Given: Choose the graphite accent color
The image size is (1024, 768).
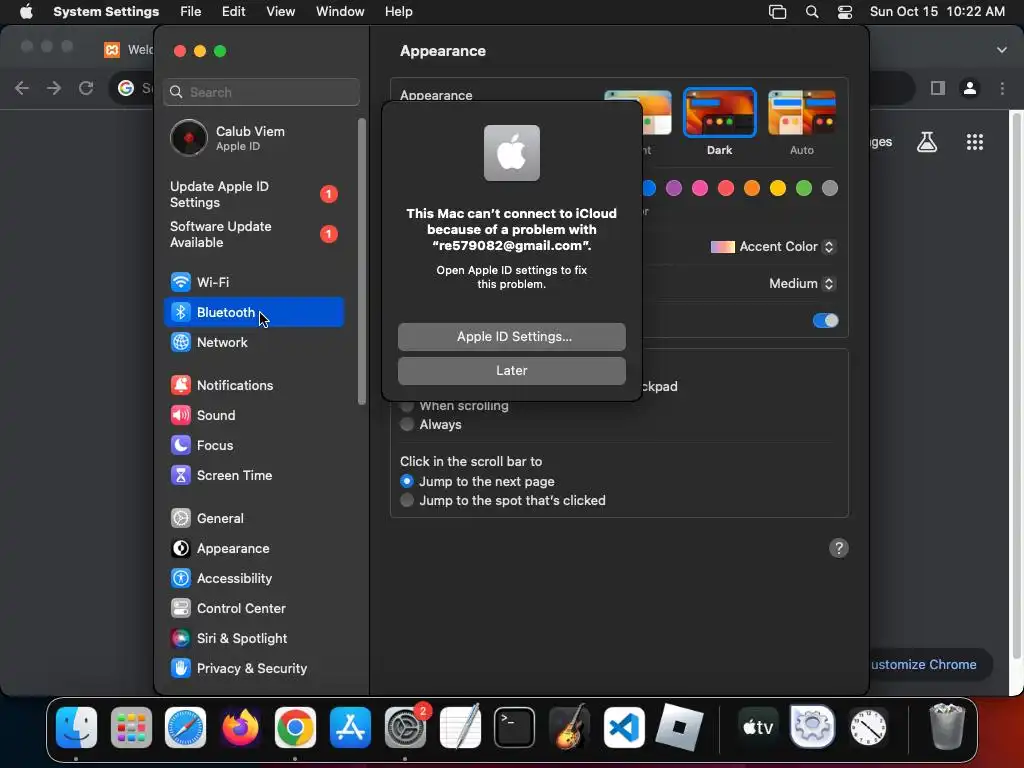Looking at the screenshot, I should pos(830,189).
